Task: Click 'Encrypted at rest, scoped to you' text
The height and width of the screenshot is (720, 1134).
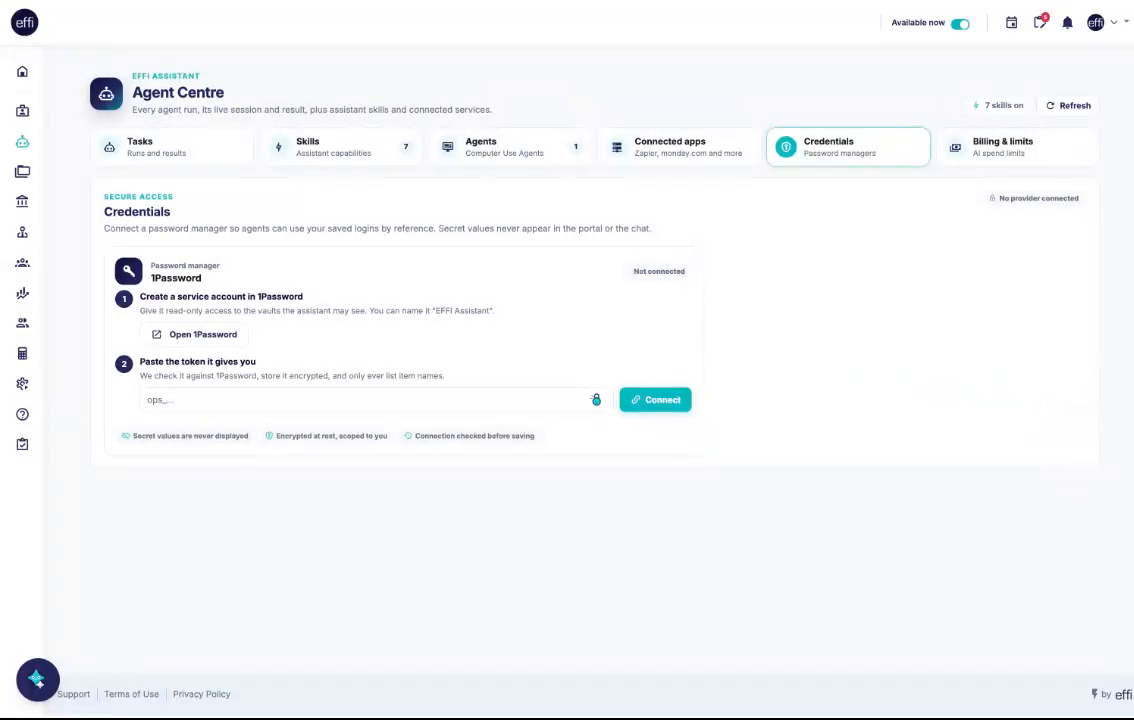Action: click(x=331, y=436)
